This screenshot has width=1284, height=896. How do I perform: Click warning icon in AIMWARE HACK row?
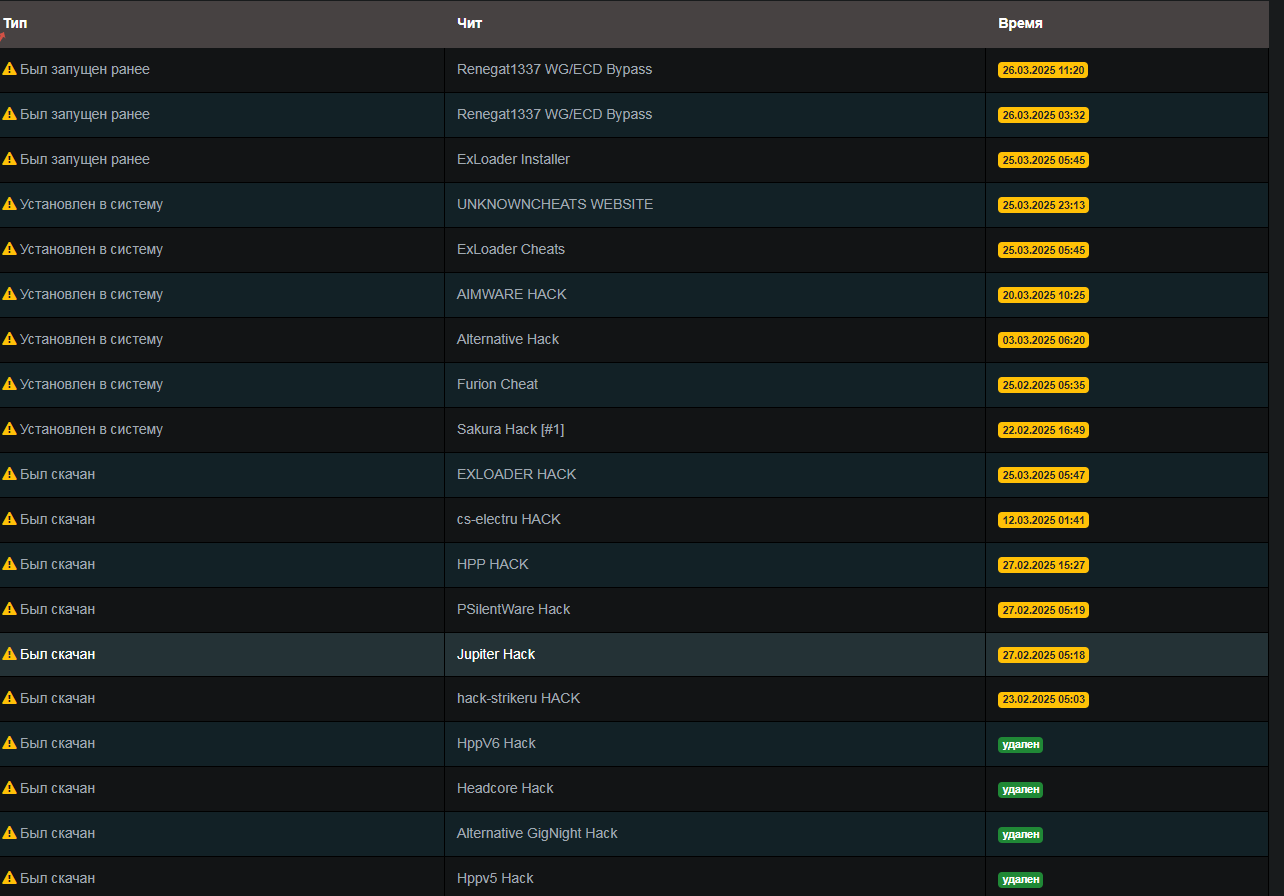[x=10, y=294]
